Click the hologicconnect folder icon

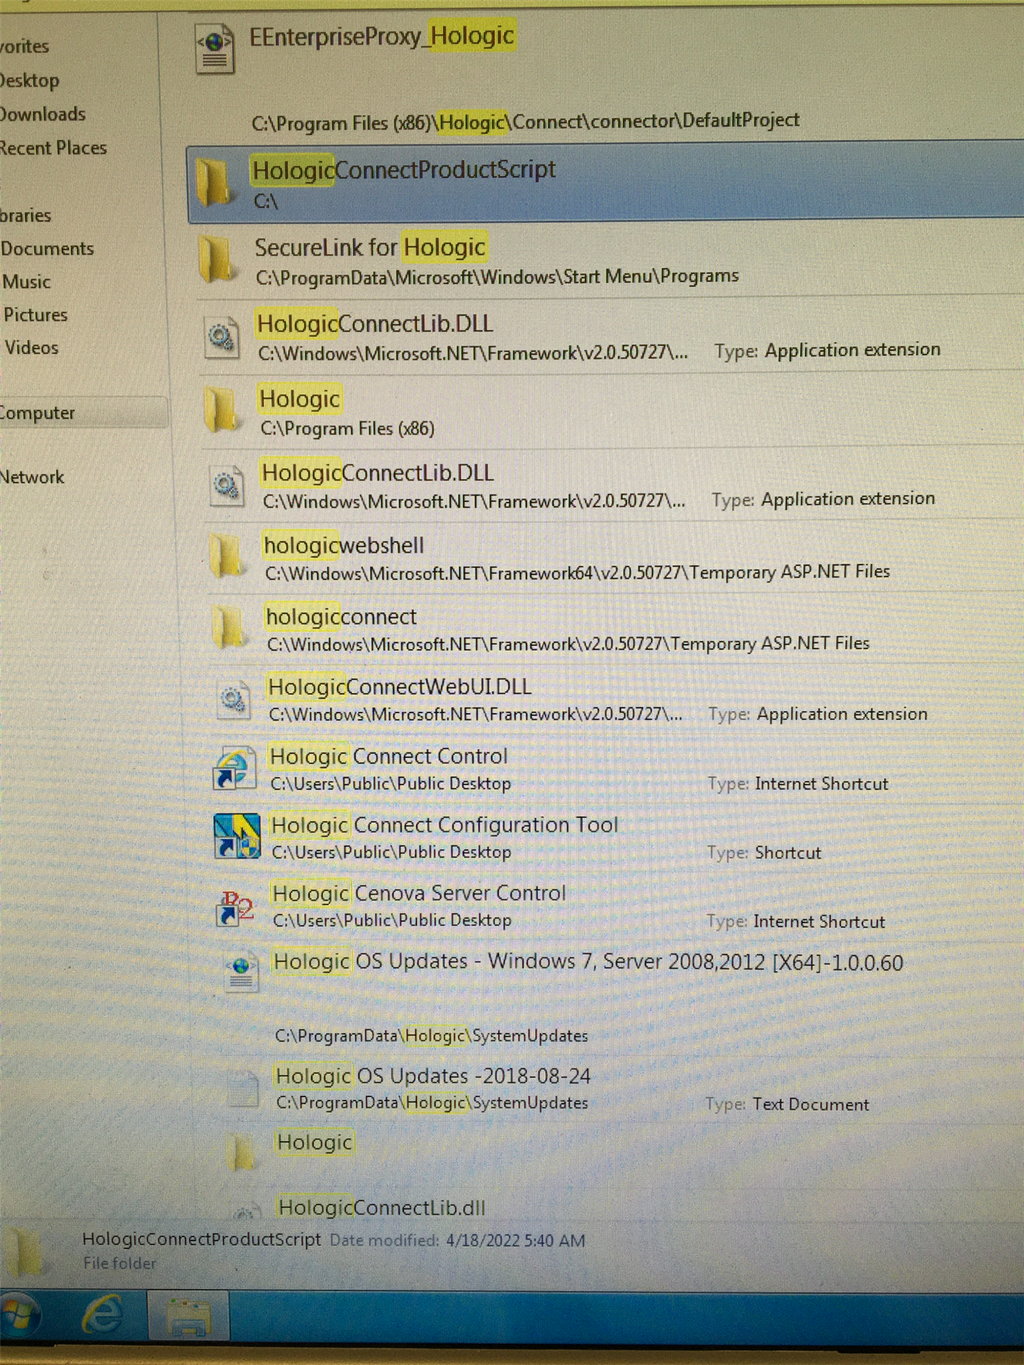228,627
